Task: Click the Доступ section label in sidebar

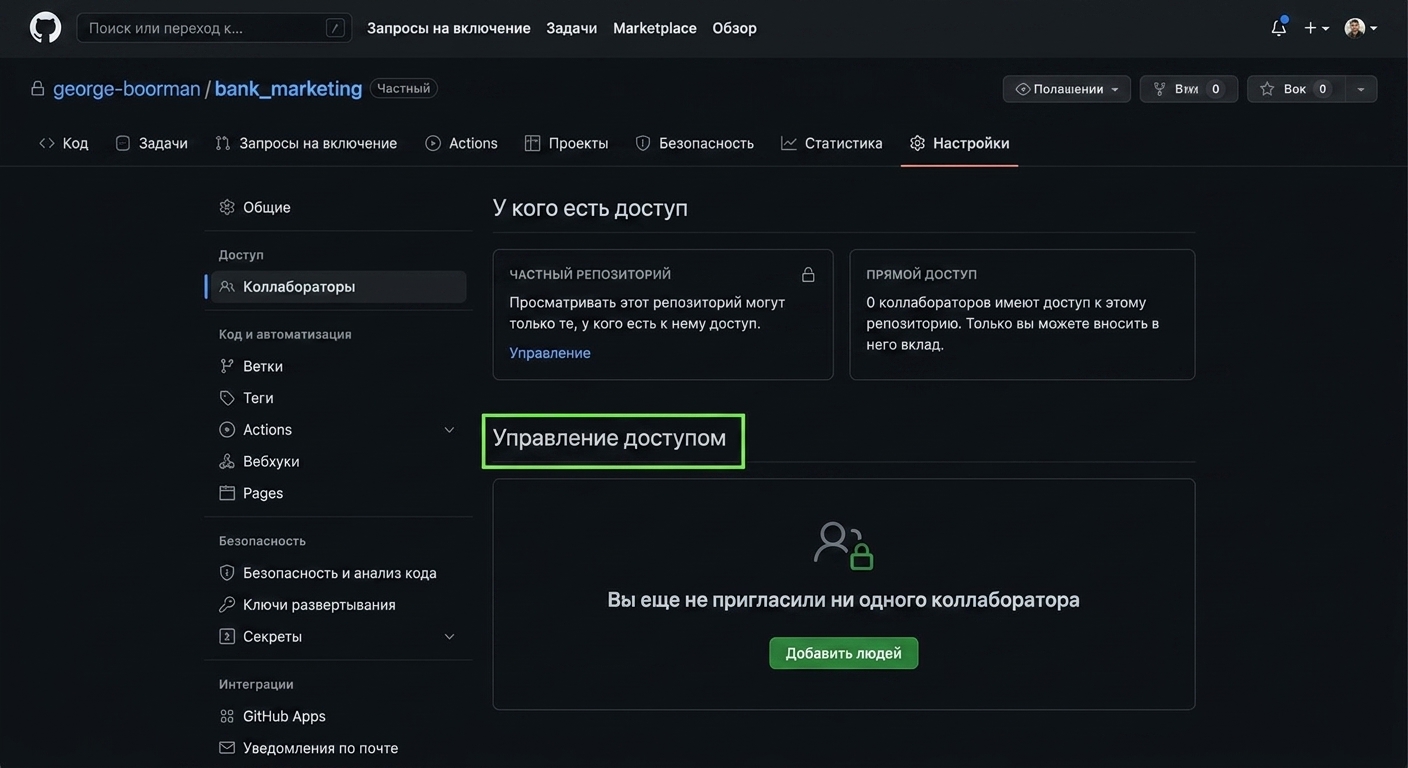Action: [241, 255]
